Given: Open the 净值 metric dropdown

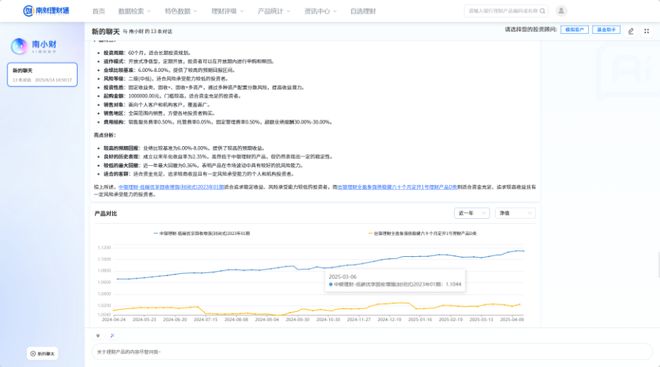Looking at the screenshot, I should click(x=515, y=213).
